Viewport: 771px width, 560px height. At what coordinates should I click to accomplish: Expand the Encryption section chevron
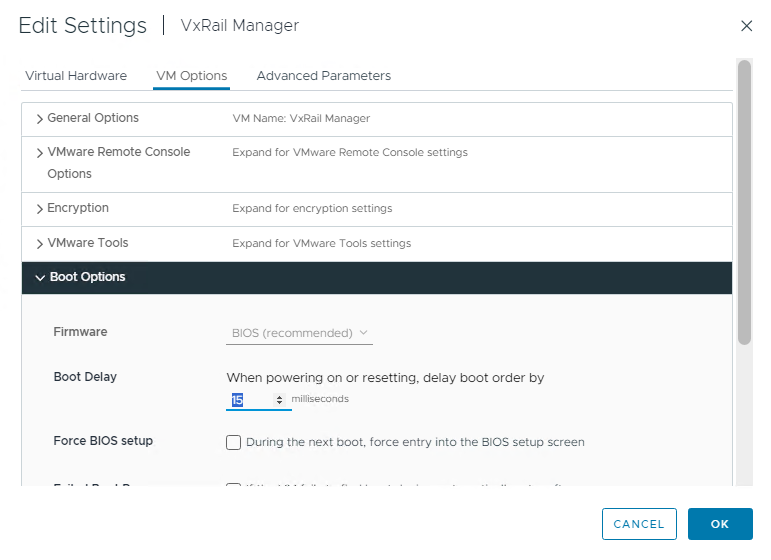(40, 209)
